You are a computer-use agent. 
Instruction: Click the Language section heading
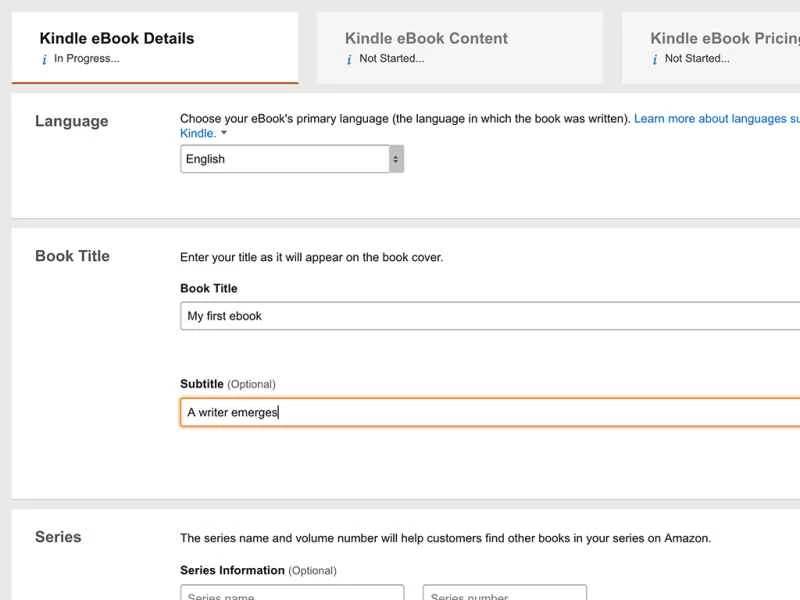tap(71, 121)
